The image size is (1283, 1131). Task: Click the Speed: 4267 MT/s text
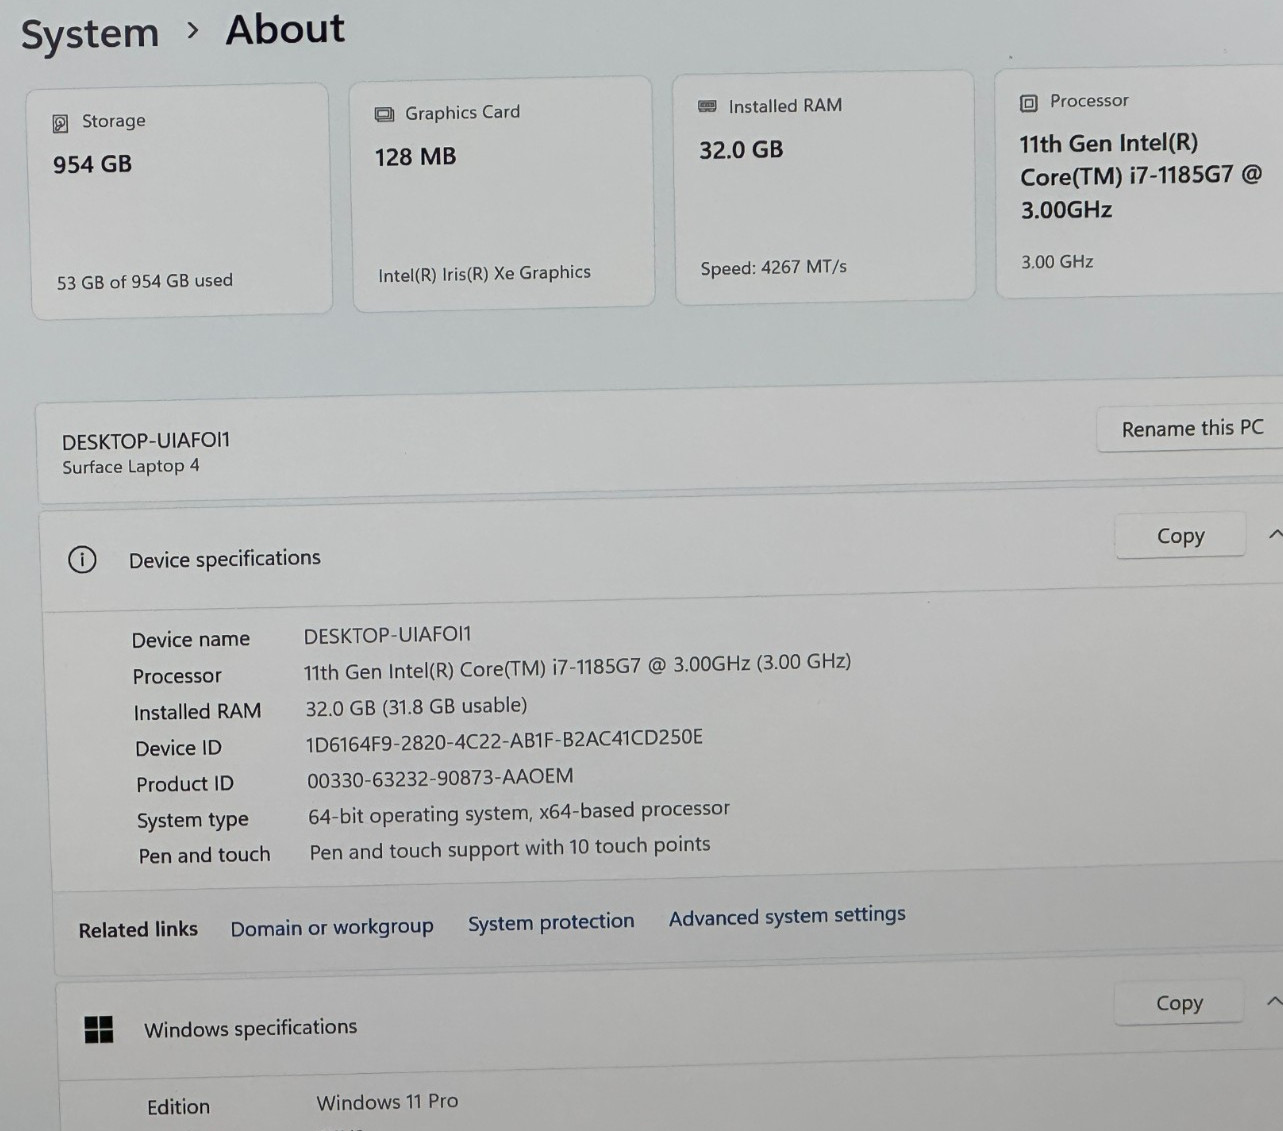[773, 267]
